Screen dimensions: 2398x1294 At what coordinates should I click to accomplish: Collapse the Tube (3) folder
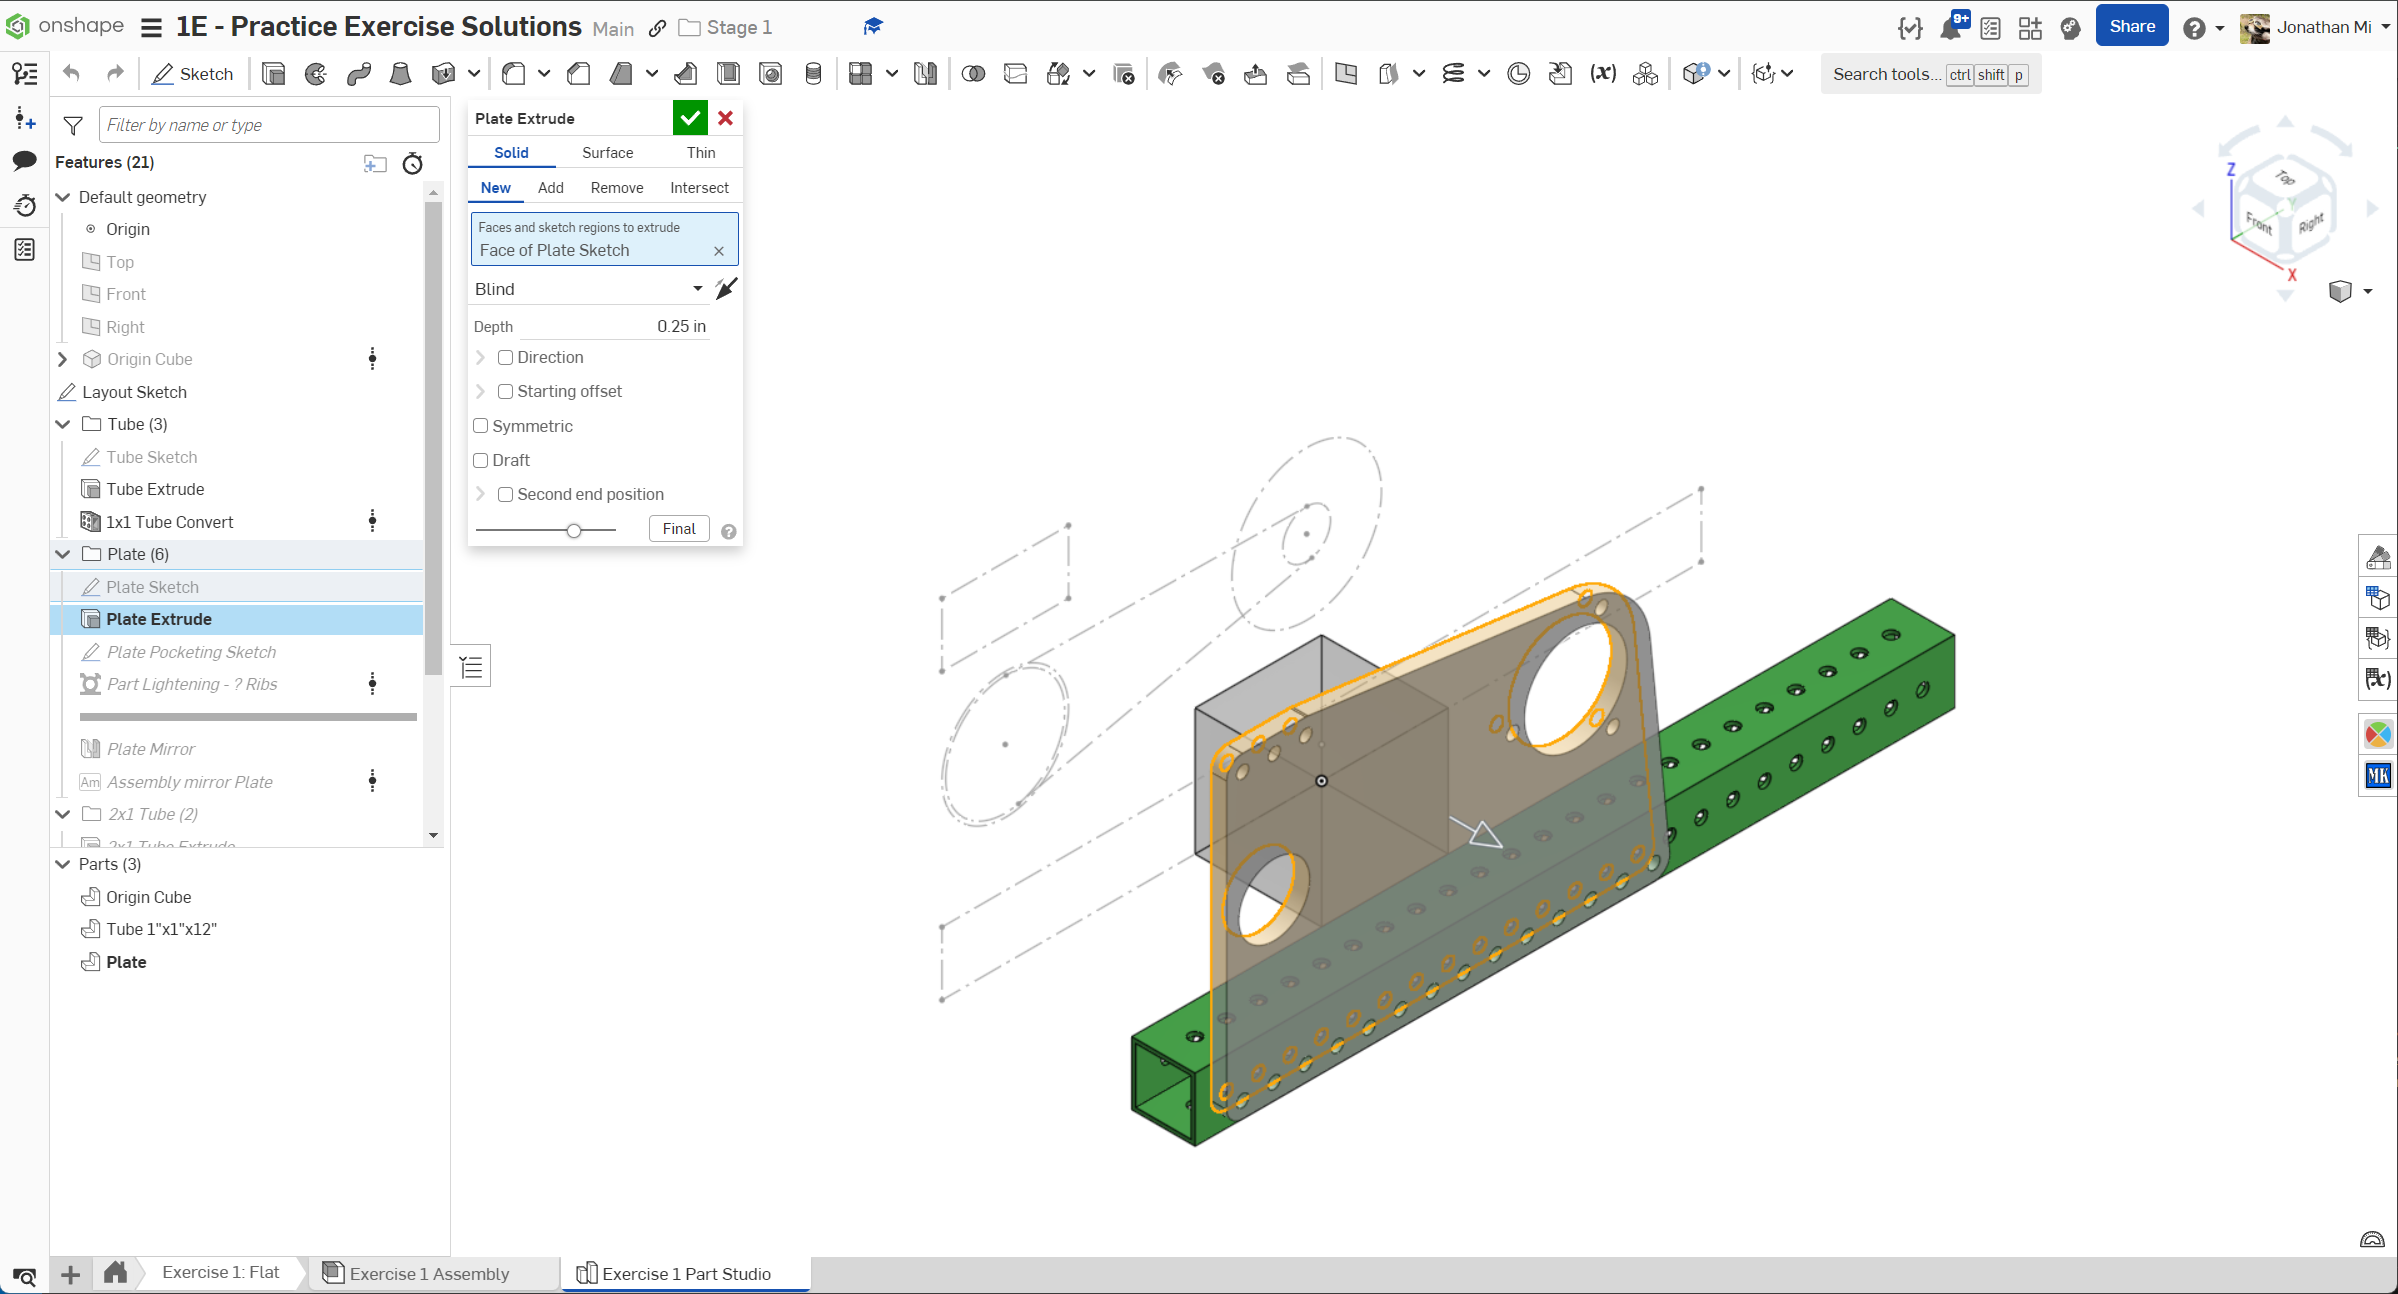click(63, 424)
